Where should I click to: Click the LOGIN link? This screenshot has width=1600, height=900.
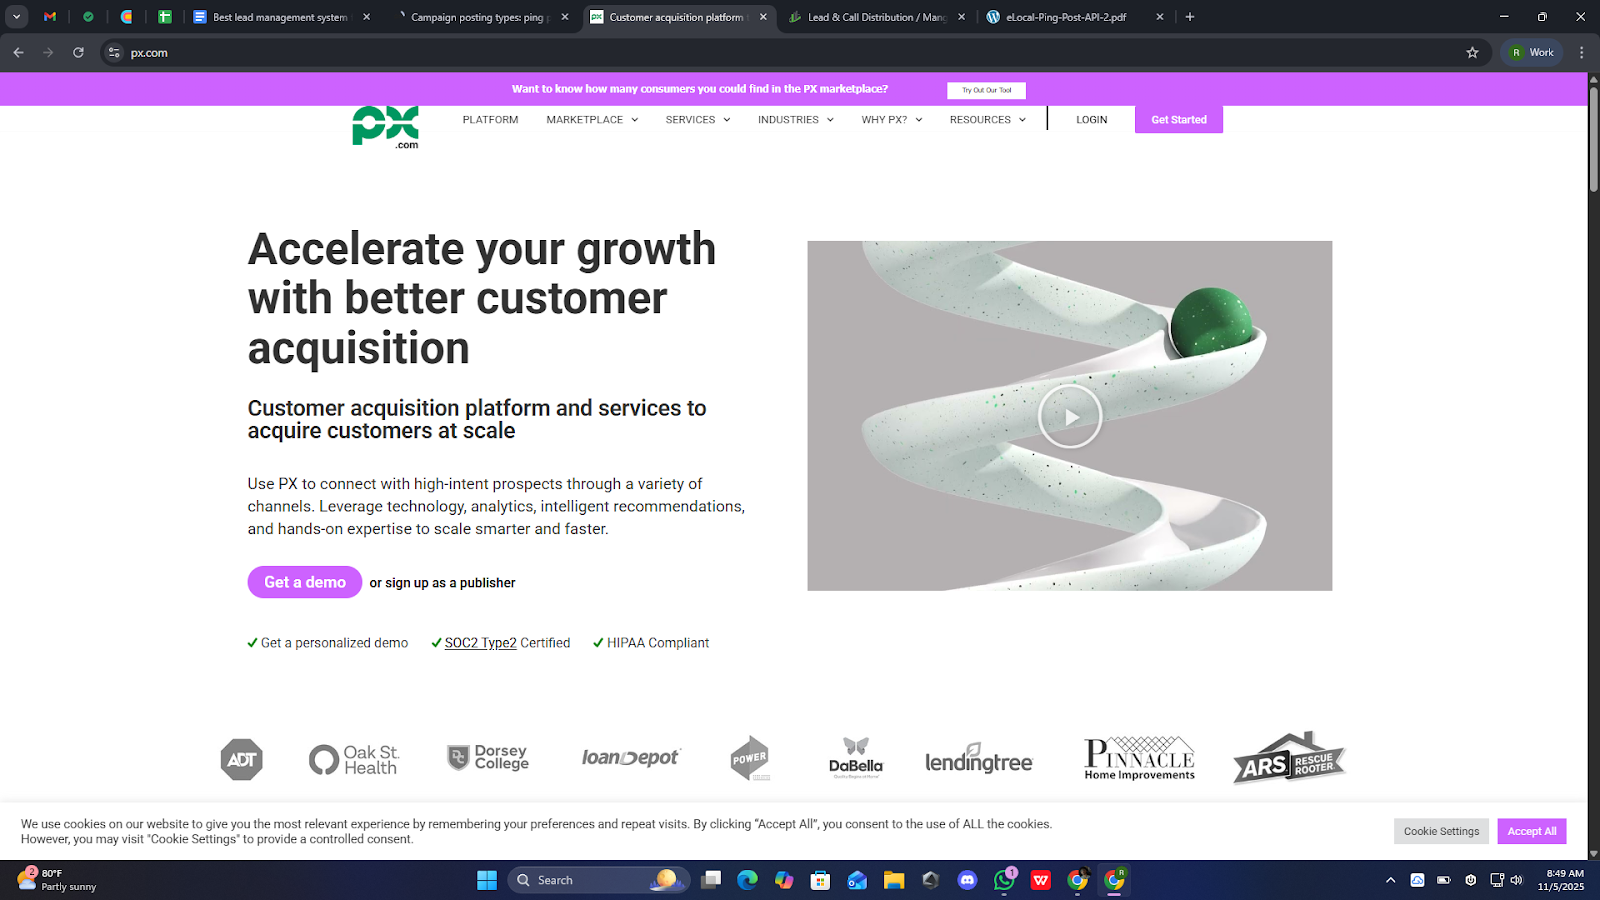[x=1092, y=120]
